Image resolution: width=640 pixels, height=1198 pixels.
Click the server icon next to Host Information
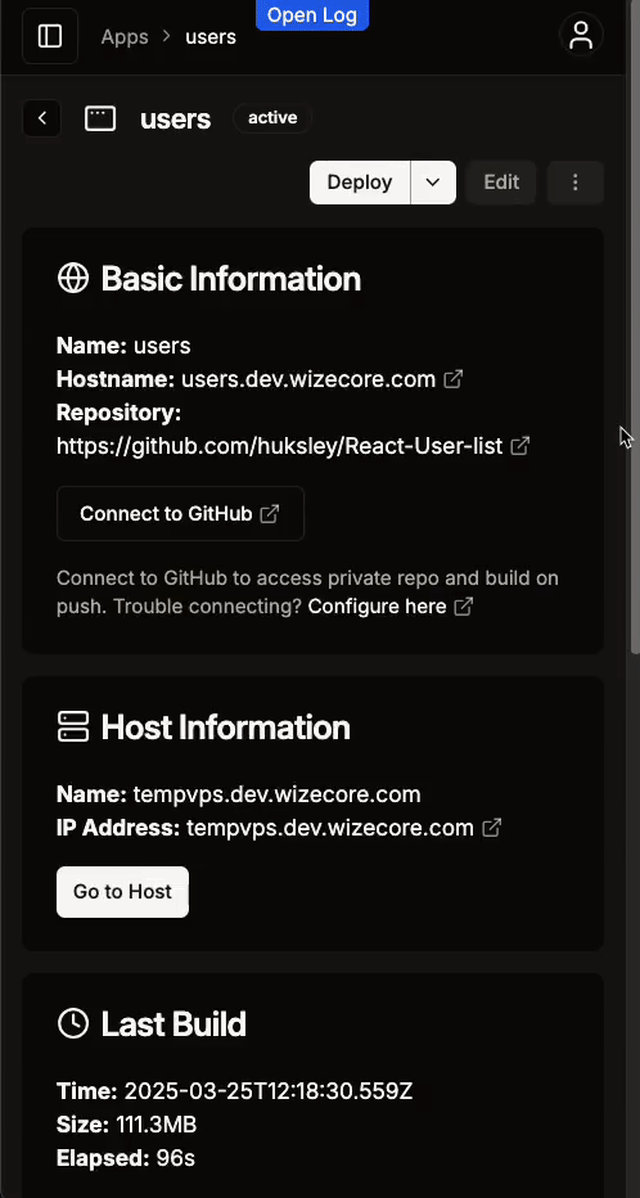tap(73, 727)
